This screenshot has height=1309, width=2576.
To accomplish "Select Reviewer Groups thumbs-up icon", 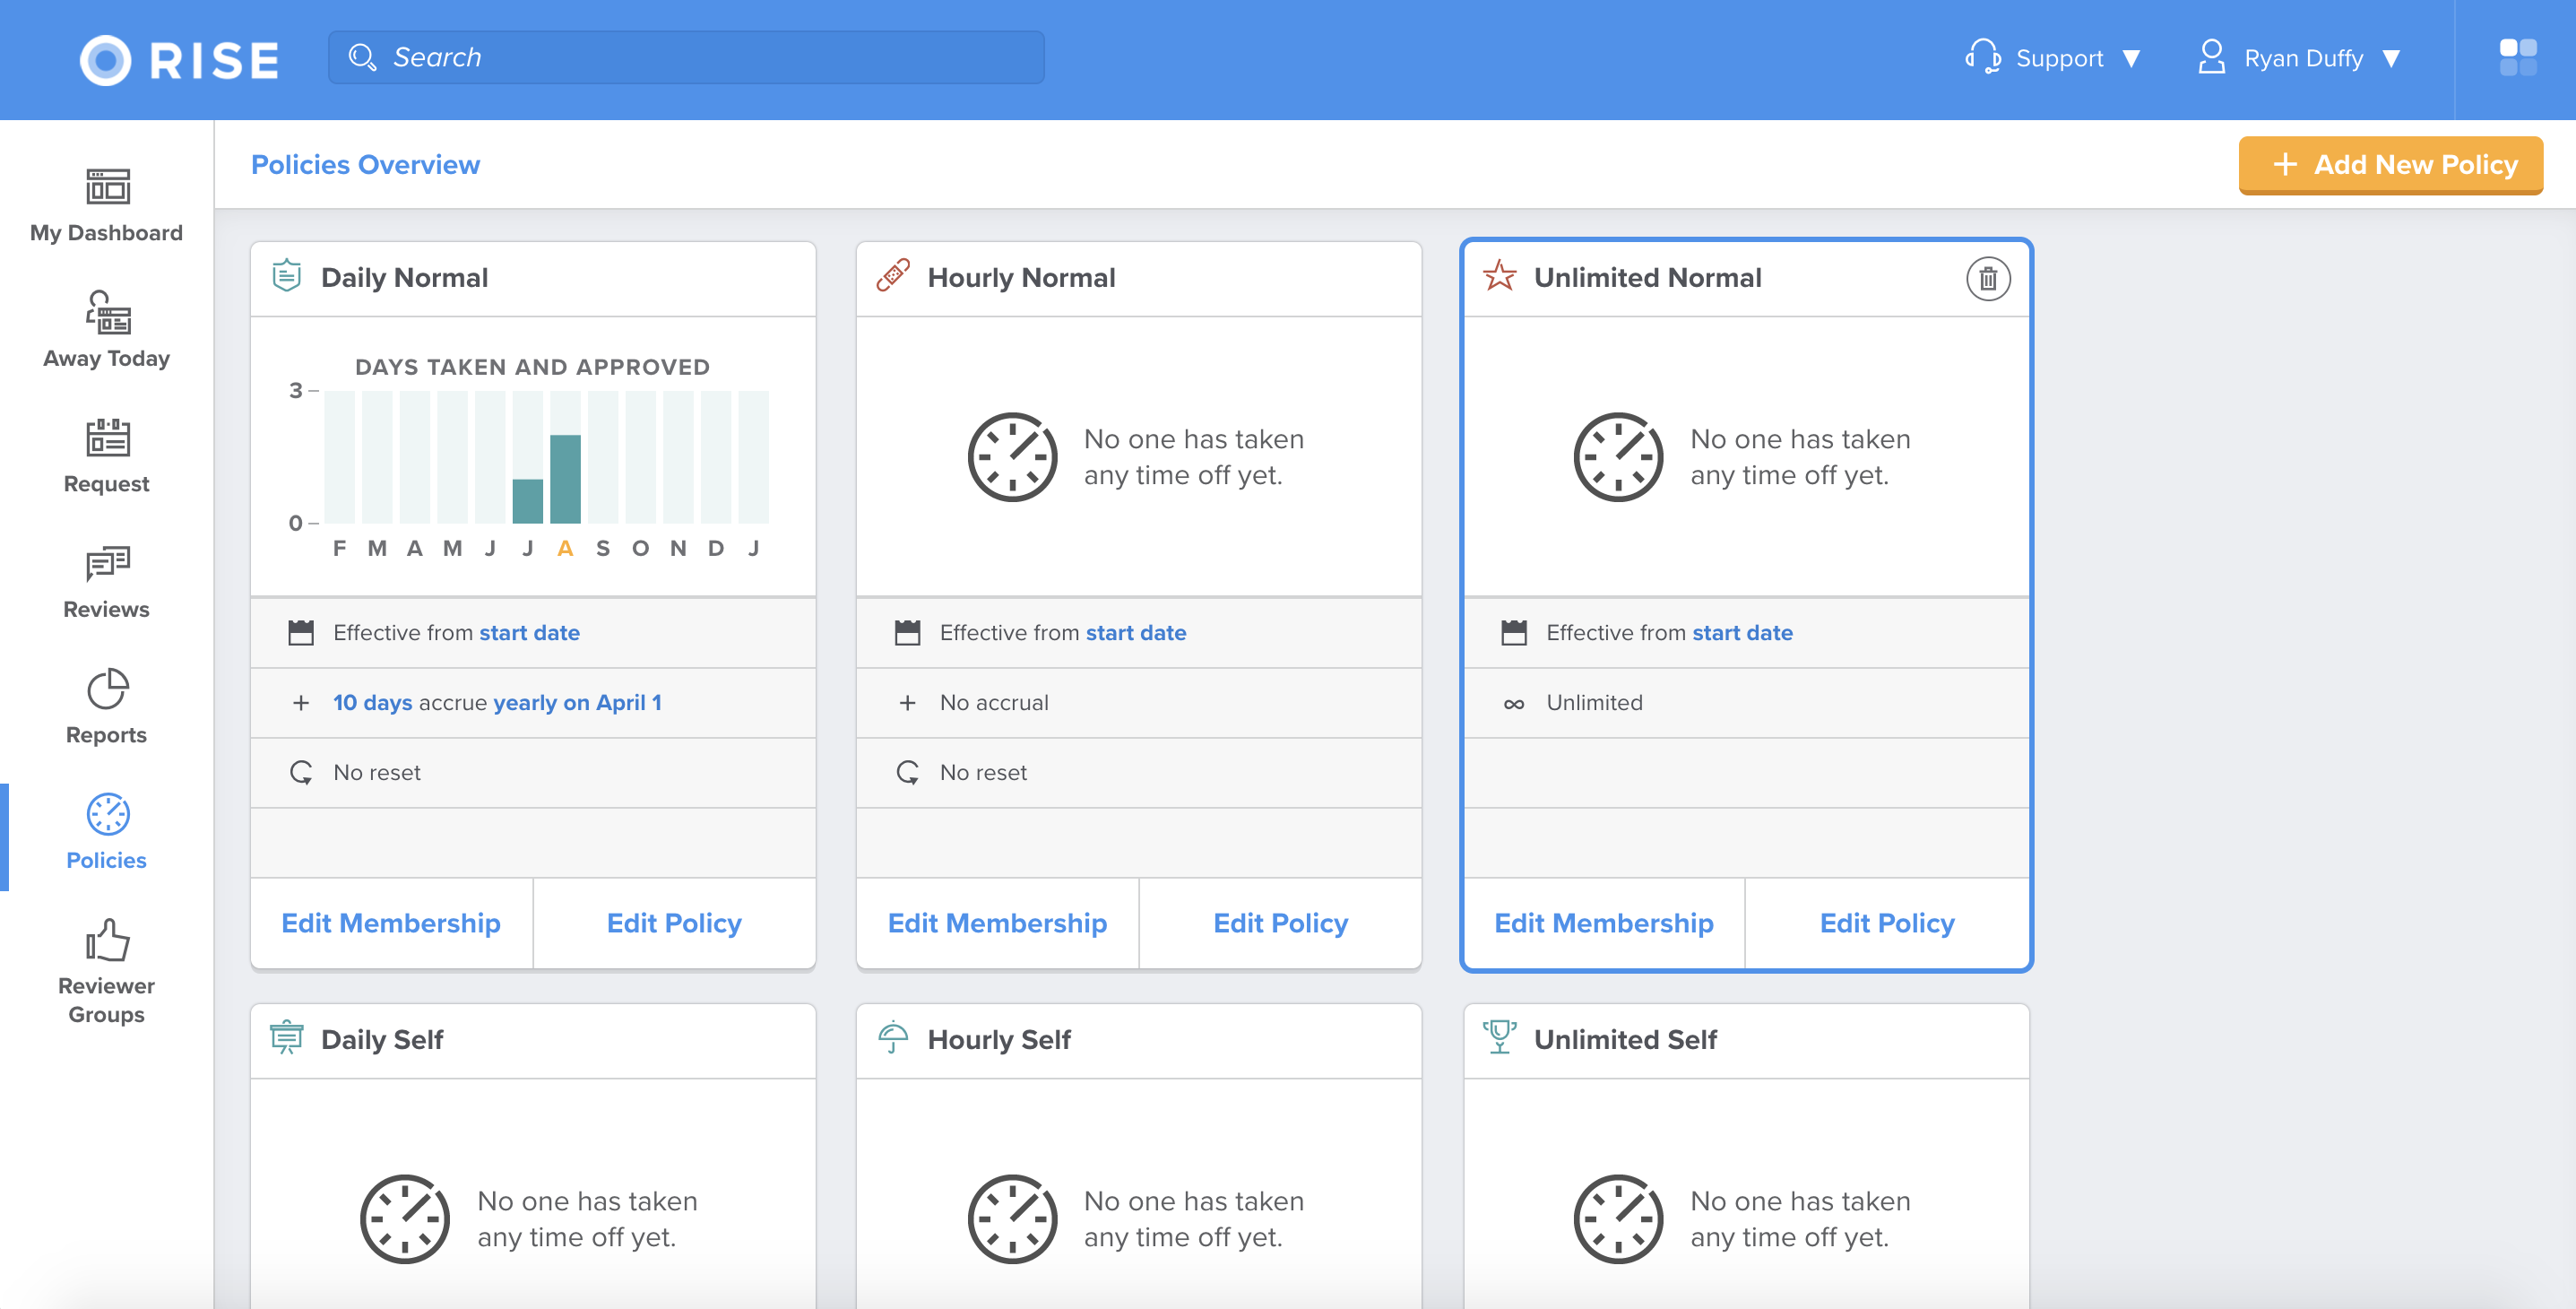I will [106, 941].
